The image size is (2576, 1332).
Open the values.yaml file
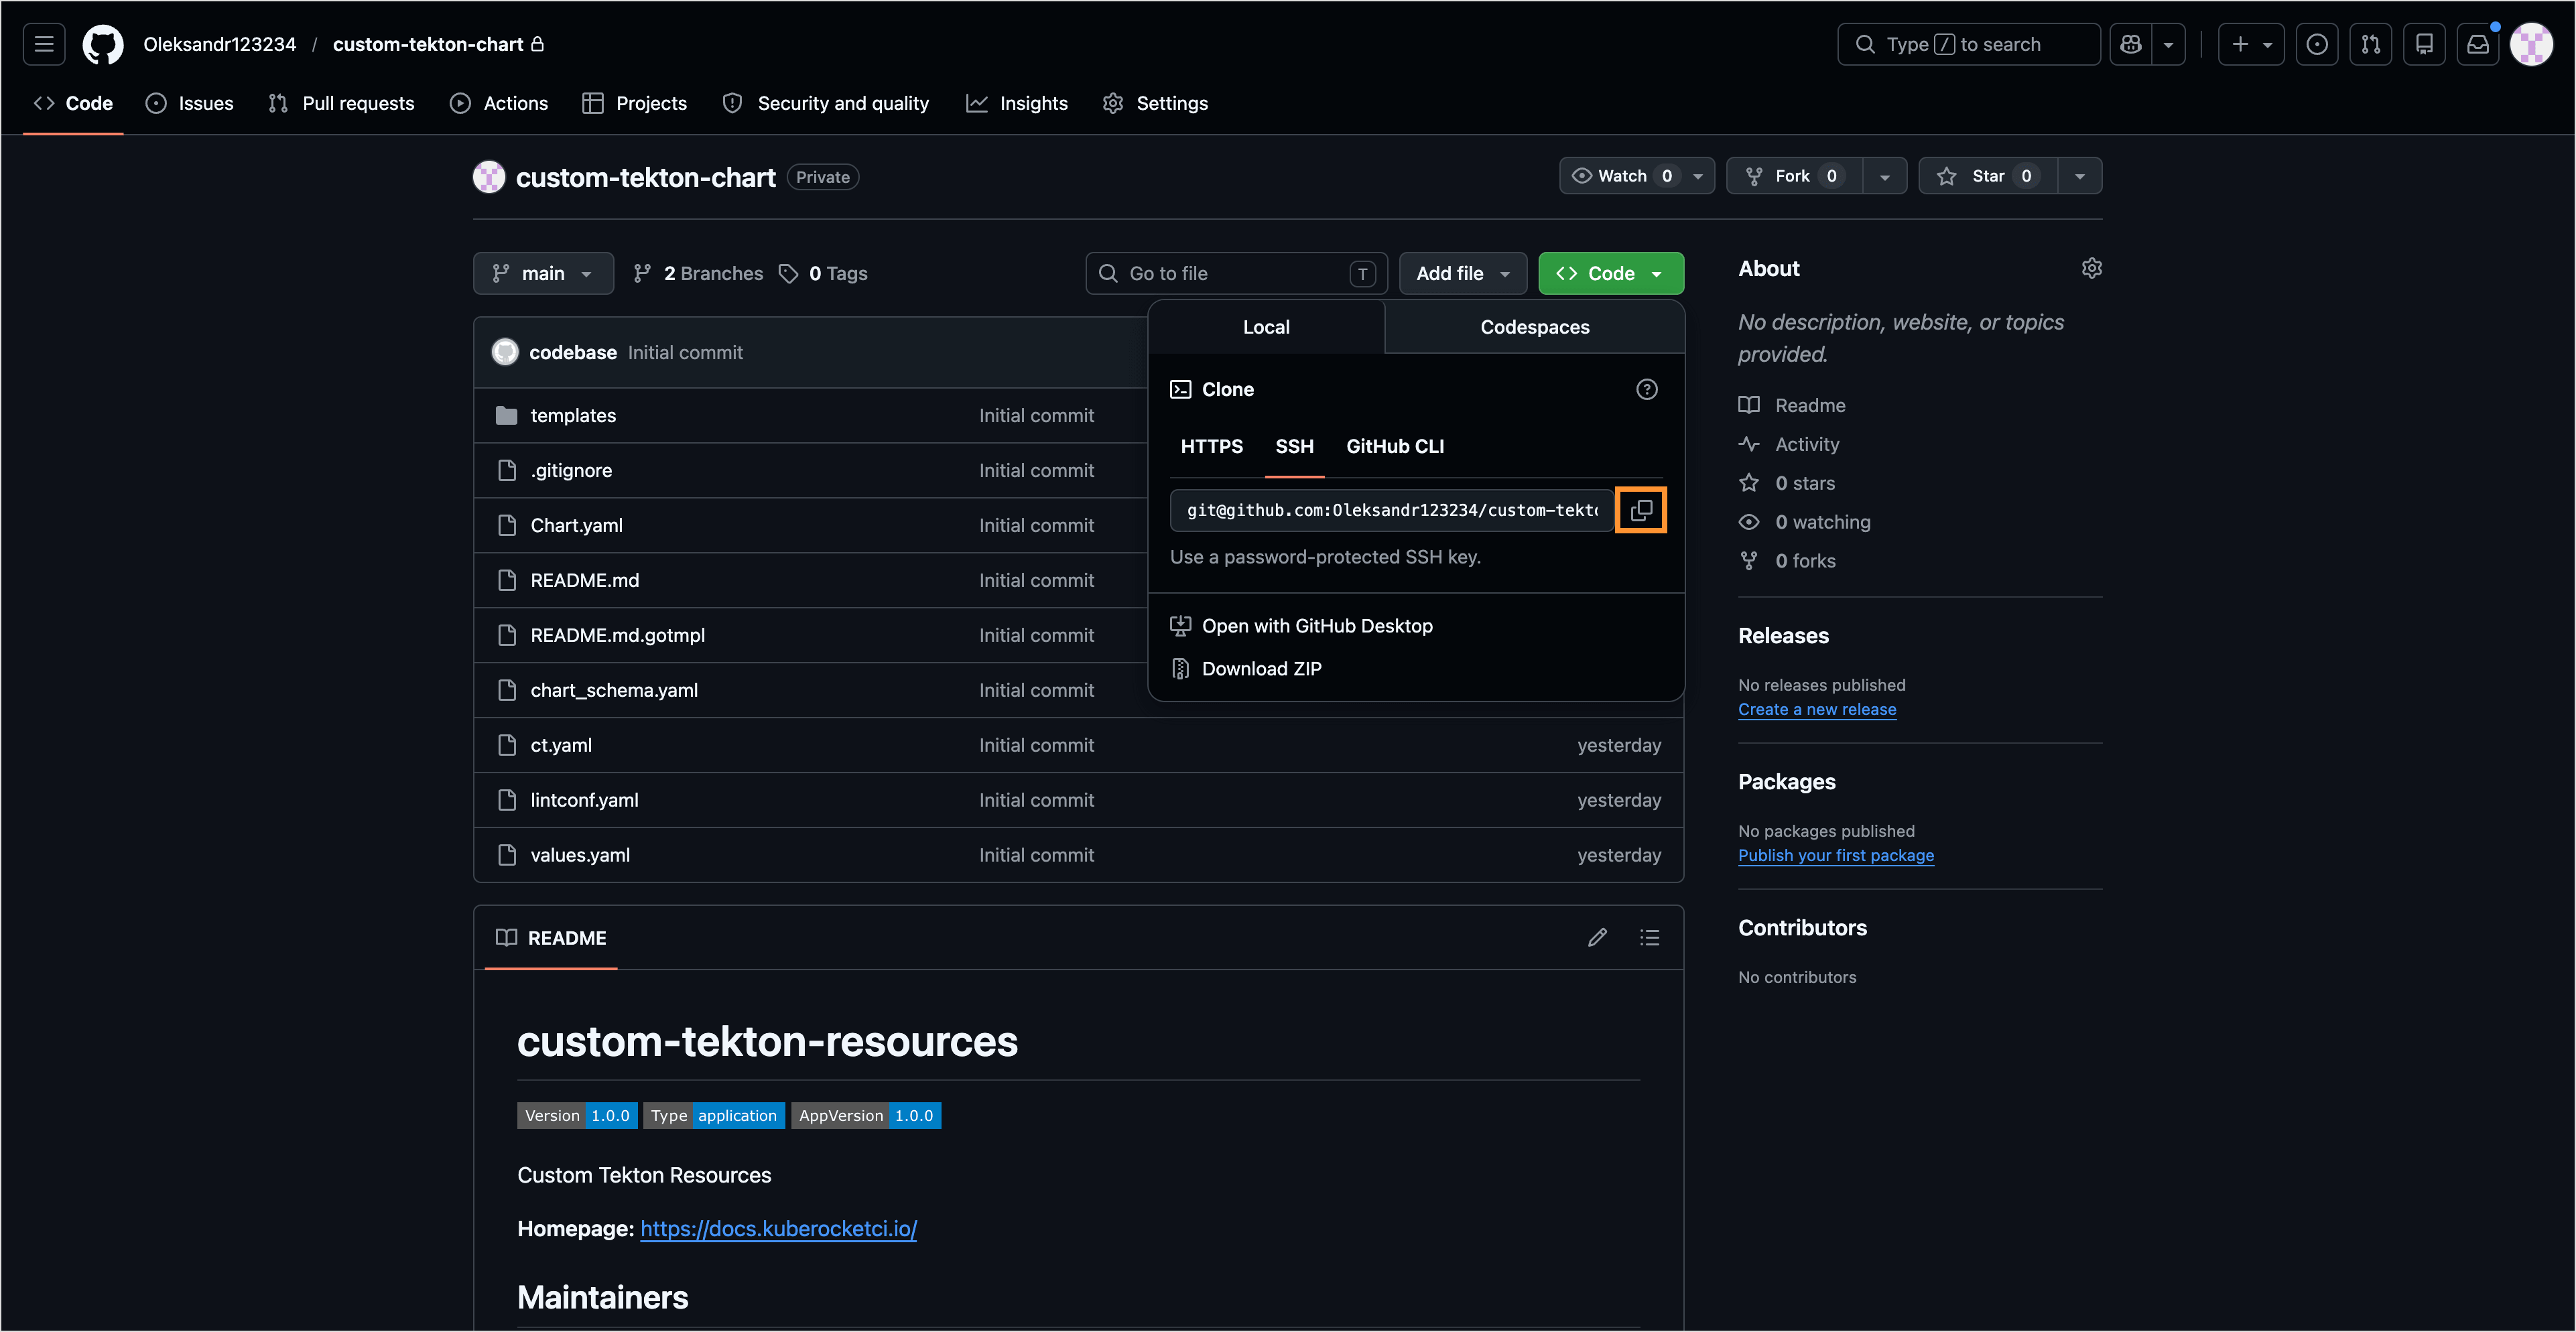(x=580, y=855)
